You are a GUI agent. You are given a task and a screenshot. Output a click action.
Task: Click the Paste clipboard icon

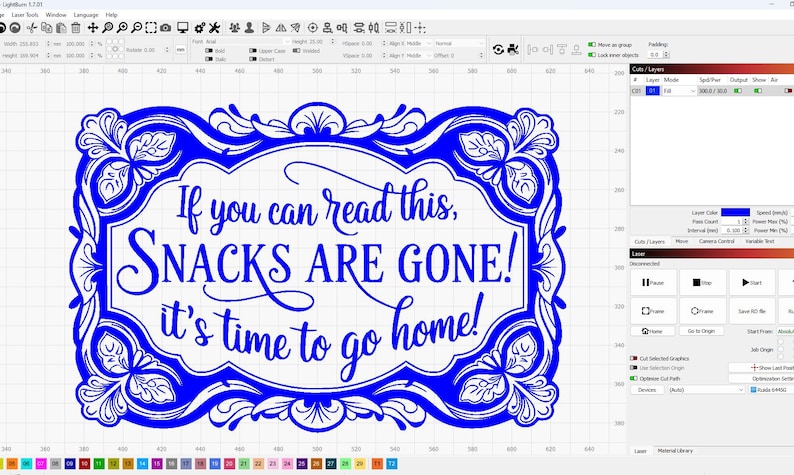click(x=61, y=28)
